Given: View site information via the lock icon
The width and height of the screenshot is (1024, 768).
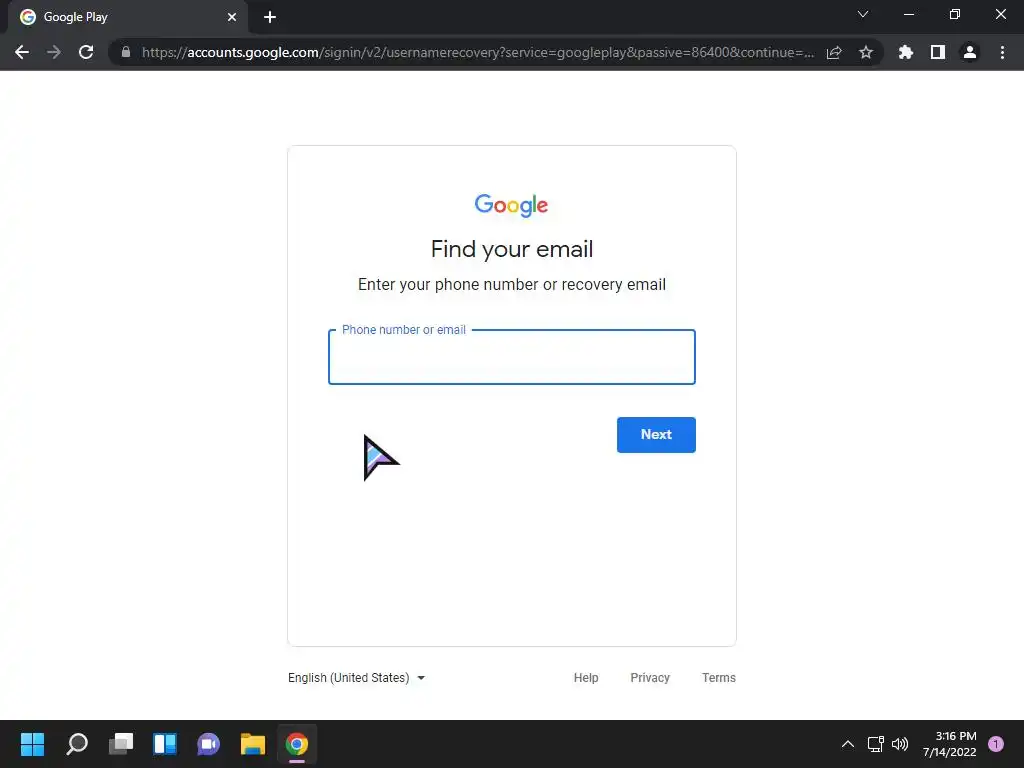Looking at the screenshot, I should 126,52.
